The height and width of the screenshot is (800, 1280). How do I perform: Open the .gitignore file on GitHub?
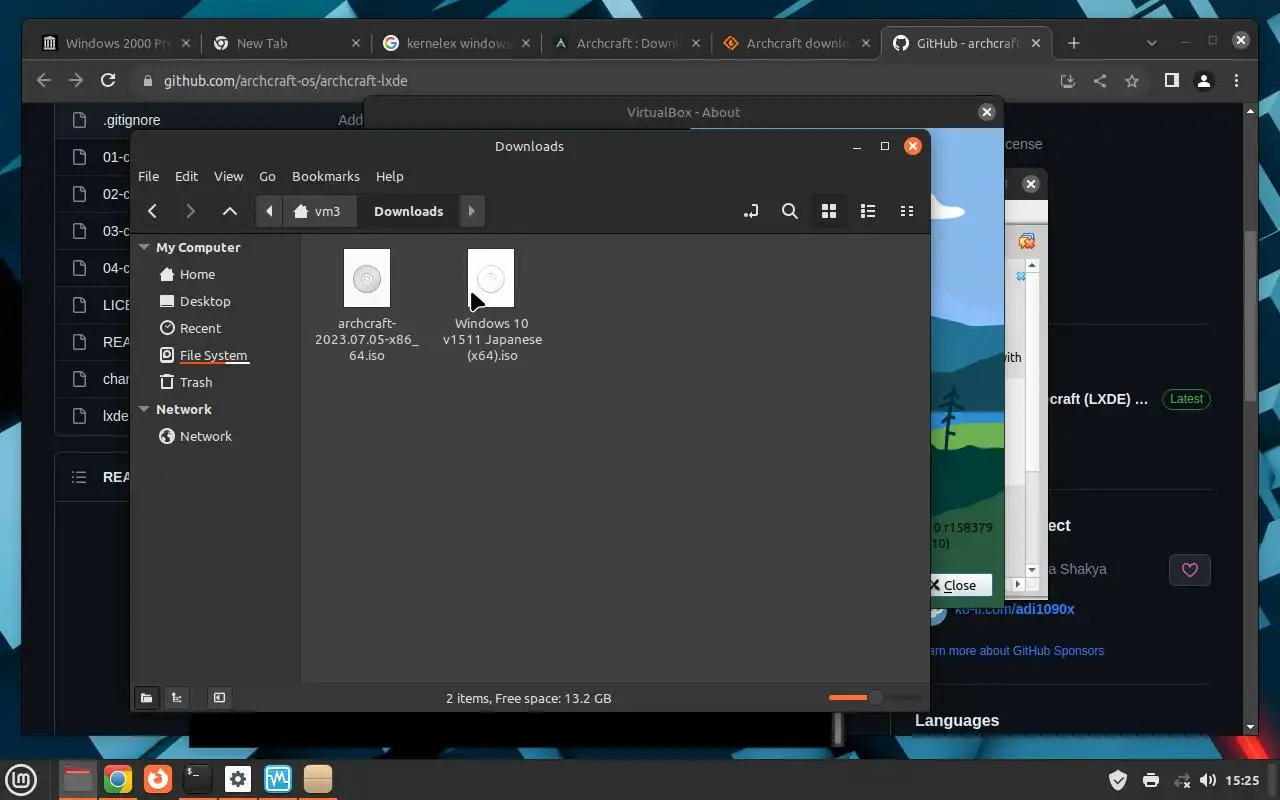tap(131, 120)
